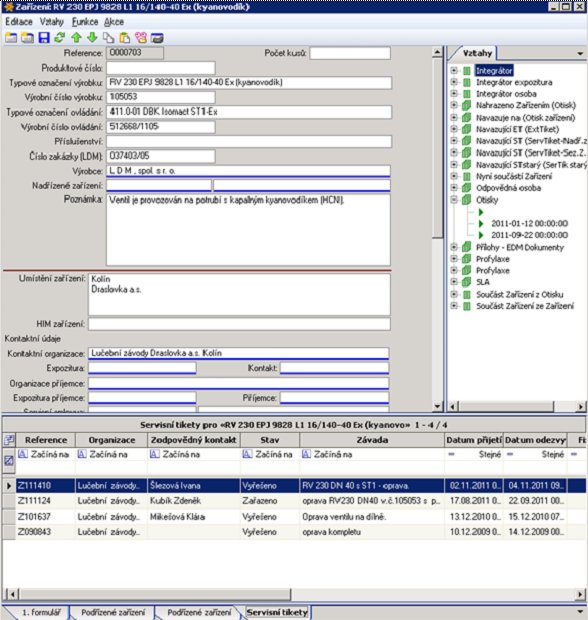This screenshot has width=588, height=620.
Task: Expand Integrátor expozitura node
Action: pos(454,82)
